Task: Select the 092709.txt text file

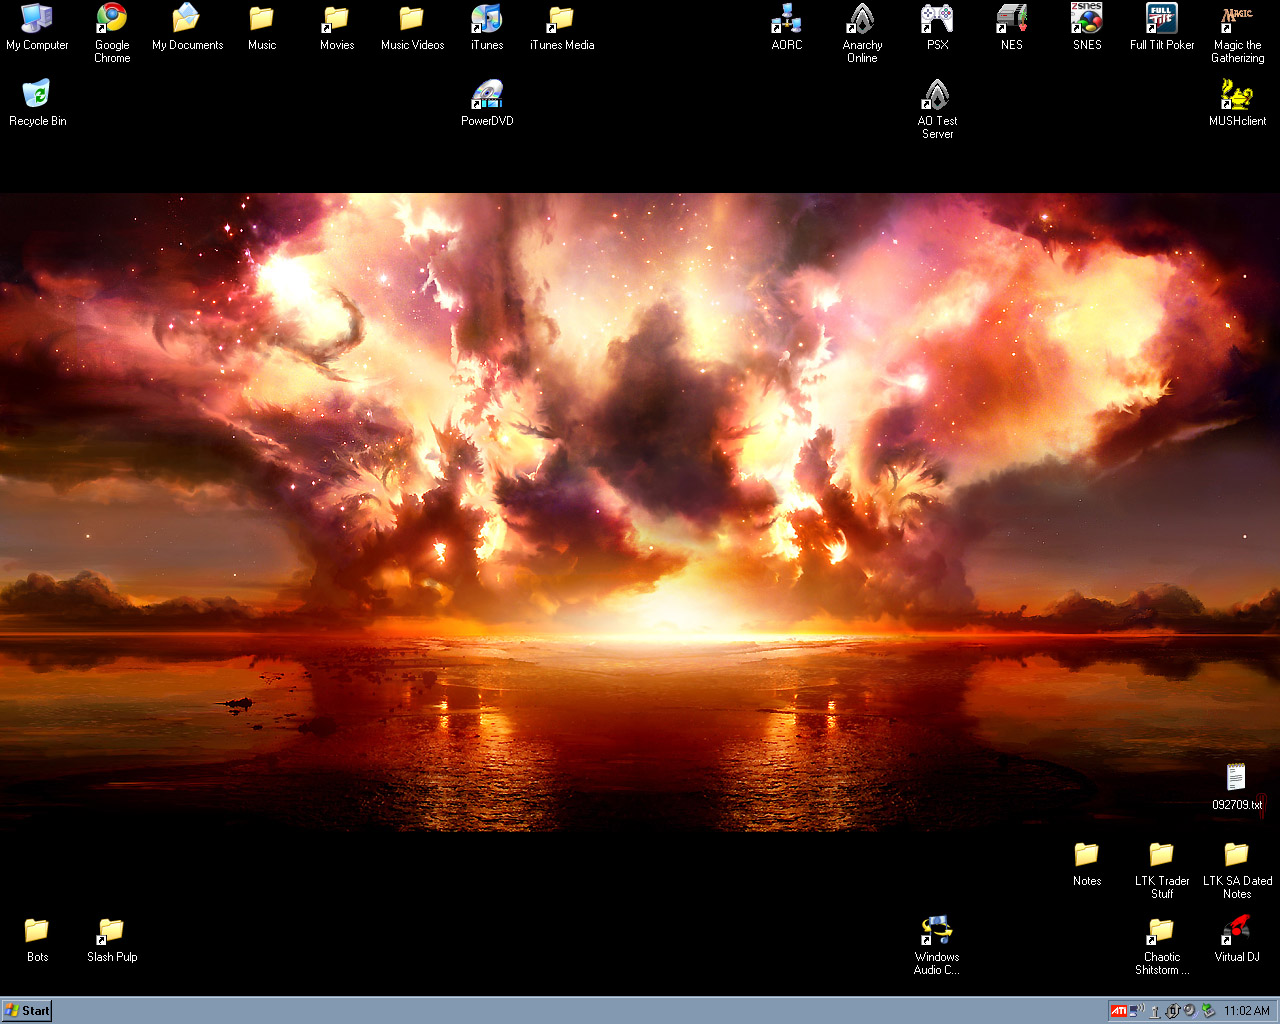Action: 1237,779
